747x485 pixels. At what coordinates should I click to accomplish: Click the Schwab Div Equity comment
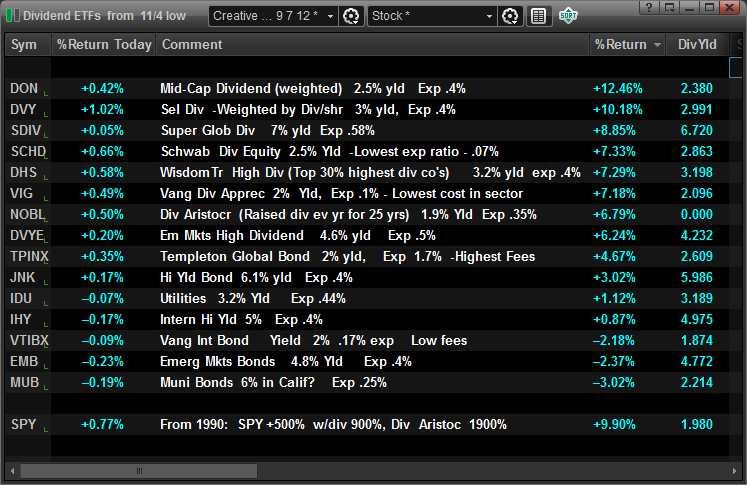pos(330,152)
